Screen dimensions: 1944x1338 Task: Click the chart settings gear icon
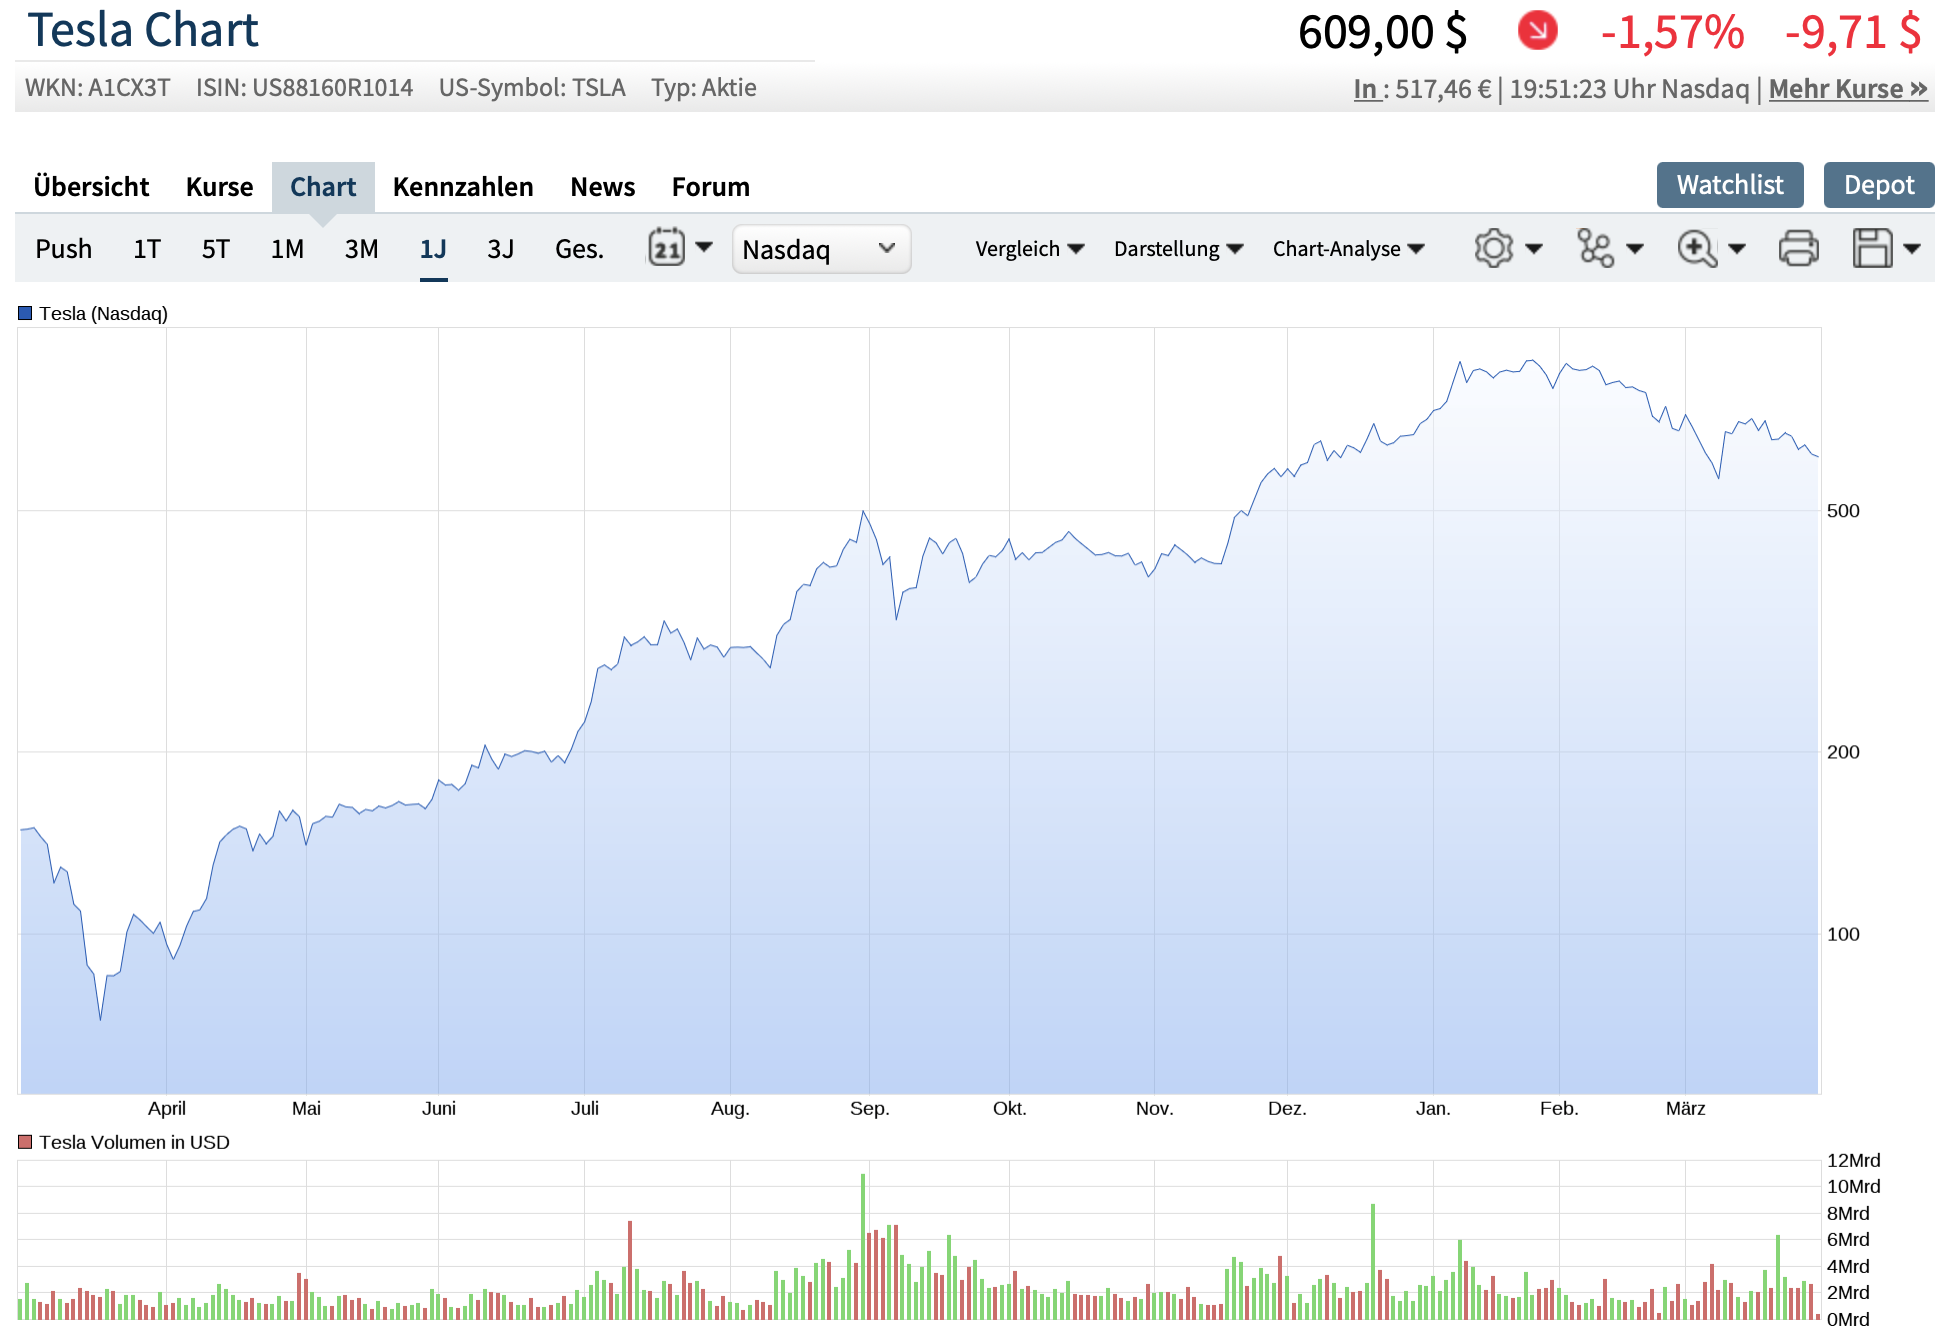point(1493,248)
